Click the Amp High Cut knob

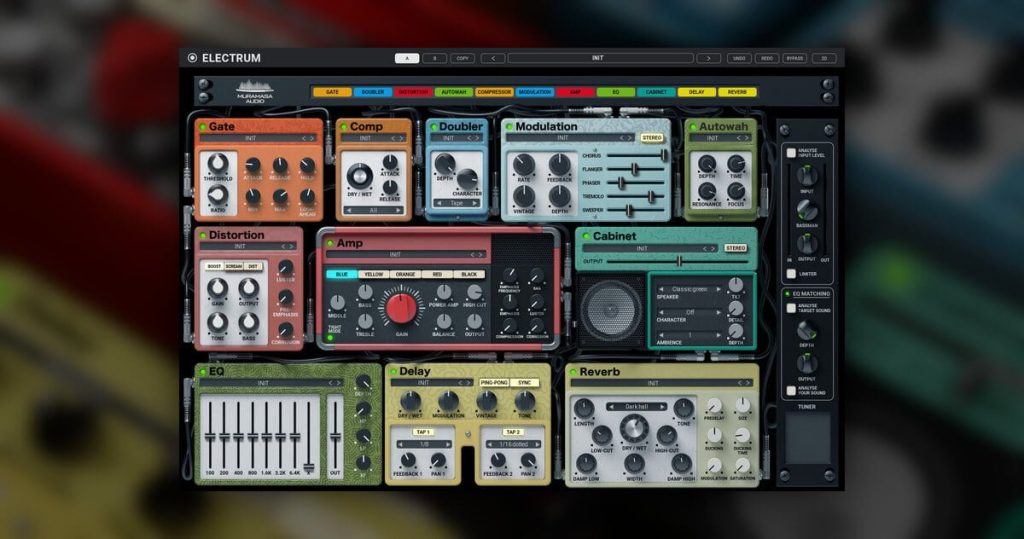pyautogui.click(x=475, y=292)
